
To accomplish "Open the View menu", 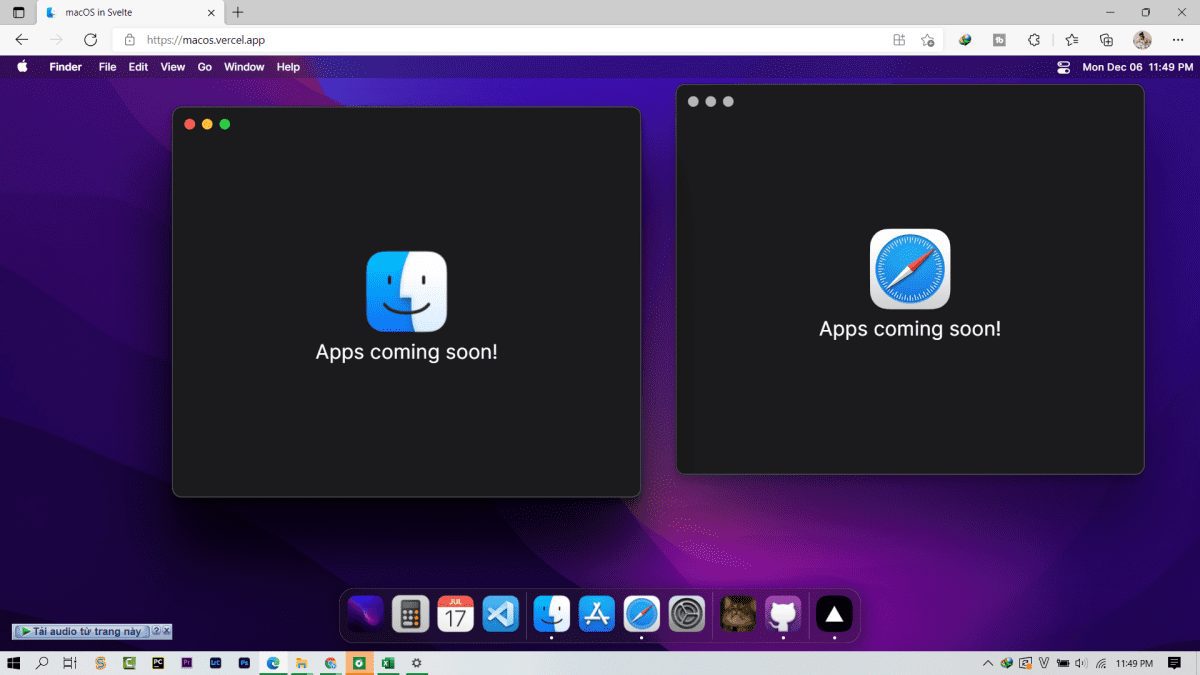I will 173,67.
